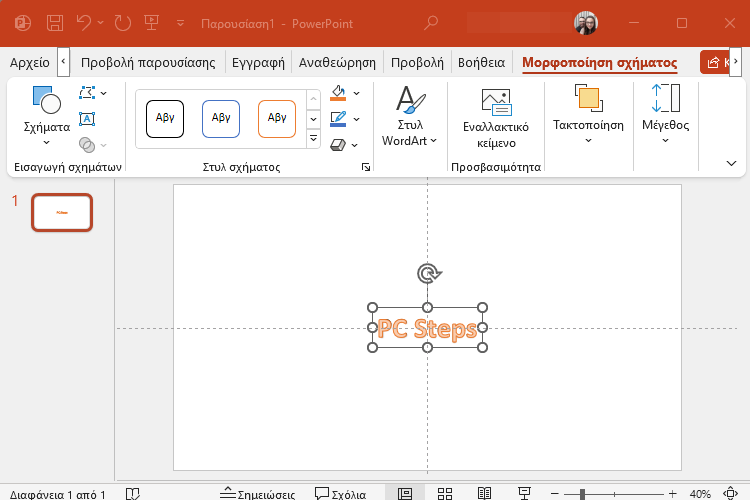Fit slide to current window
This screenshot has width=750, height=500.
[x=730, y=493]
